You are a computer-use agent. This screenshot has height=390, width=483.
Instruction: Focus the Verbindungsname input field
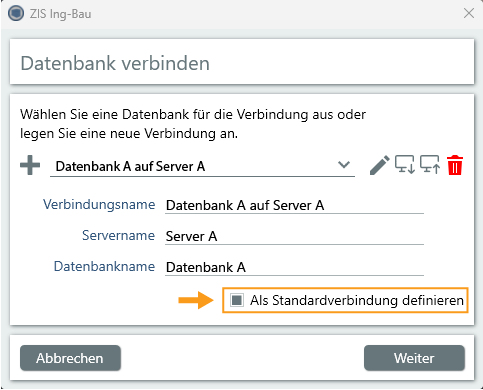(294, 205)
